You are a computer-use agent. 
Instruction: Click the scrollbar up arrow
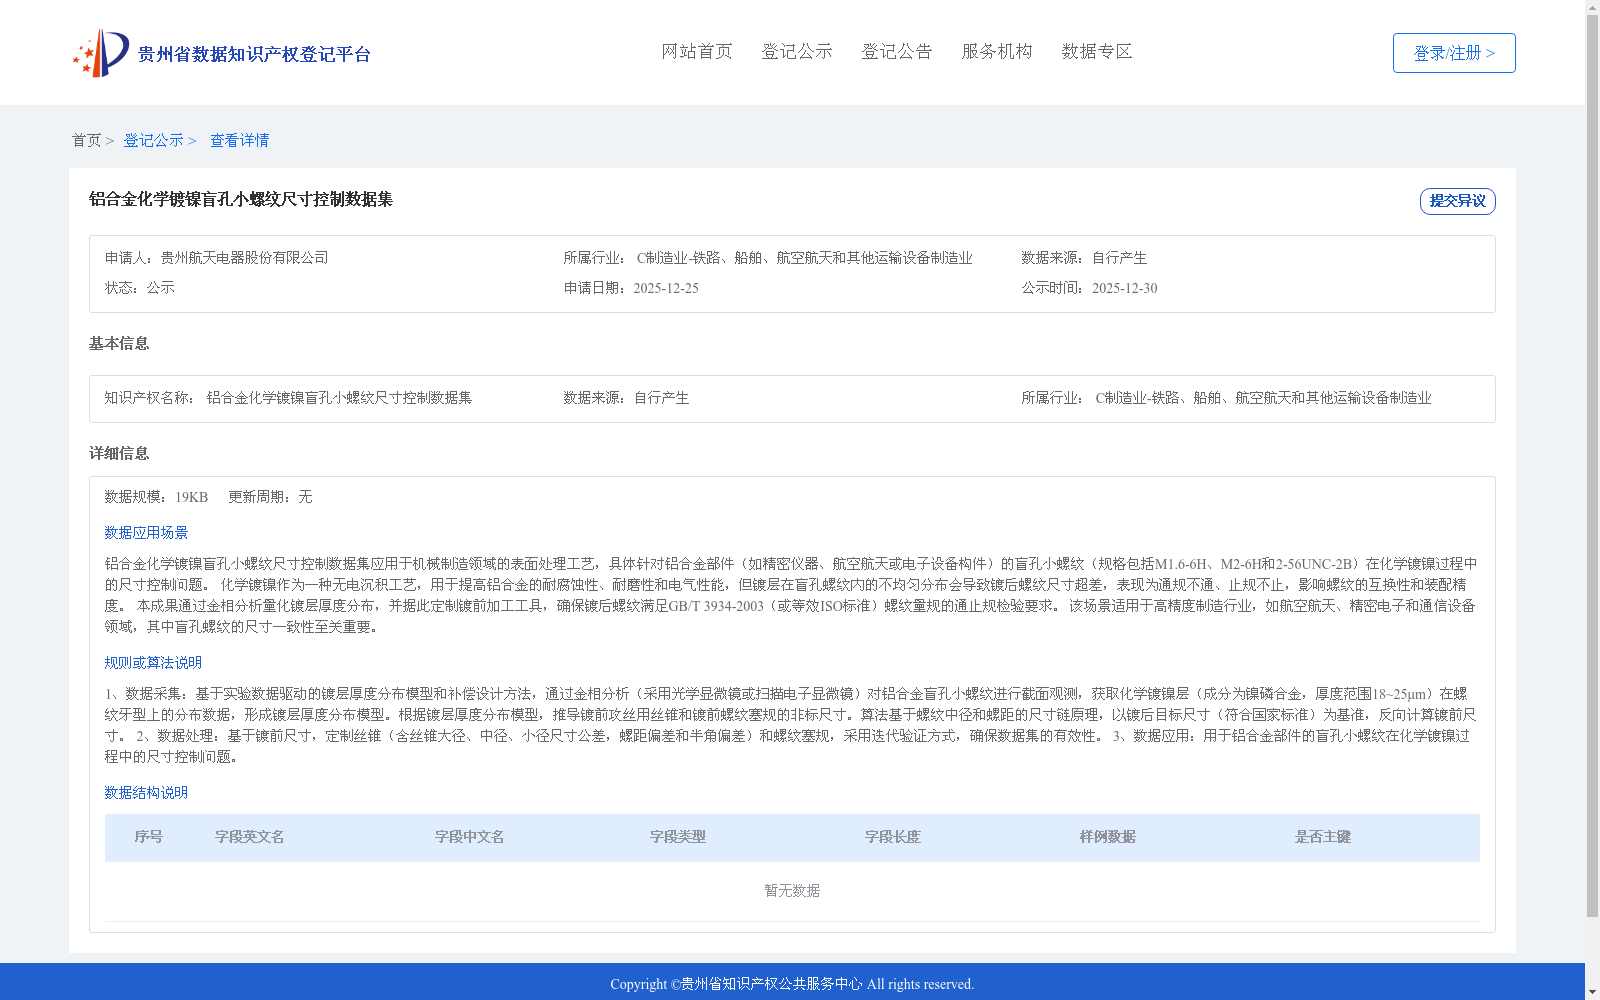click(1592, 7)
